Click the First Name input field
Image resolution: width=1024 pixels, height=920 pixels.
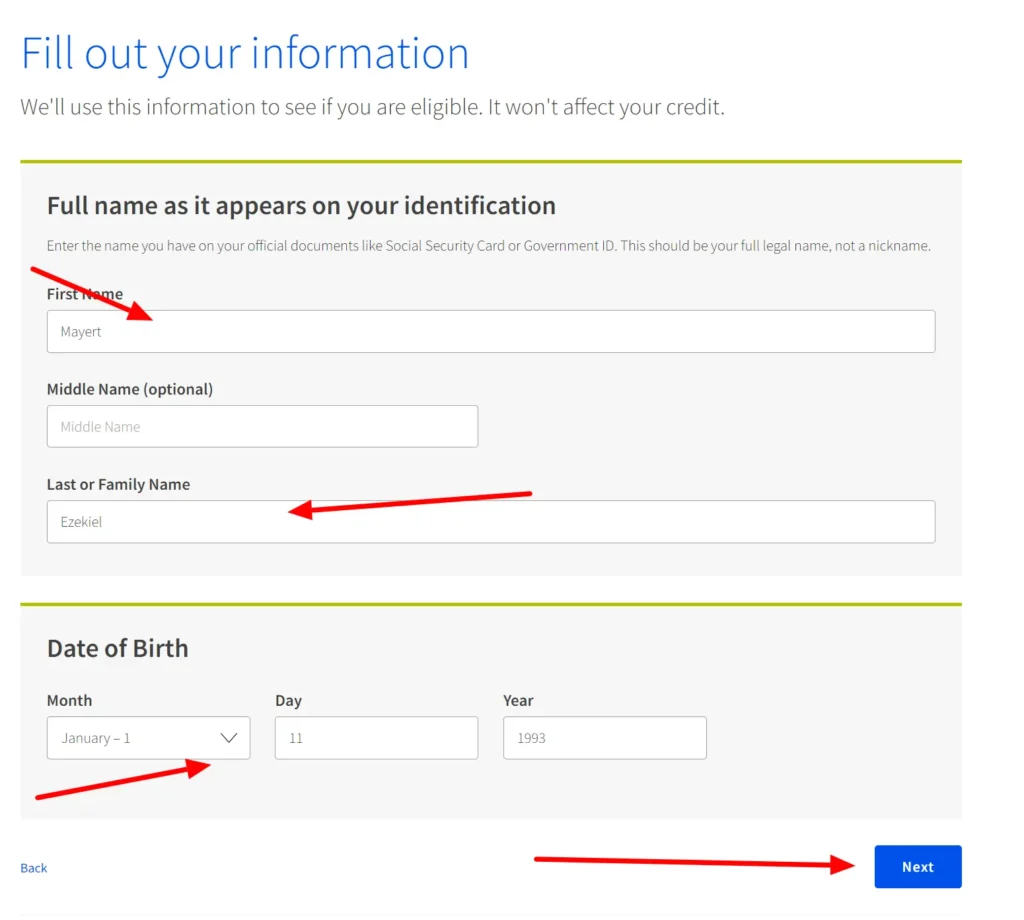point(490,331)
